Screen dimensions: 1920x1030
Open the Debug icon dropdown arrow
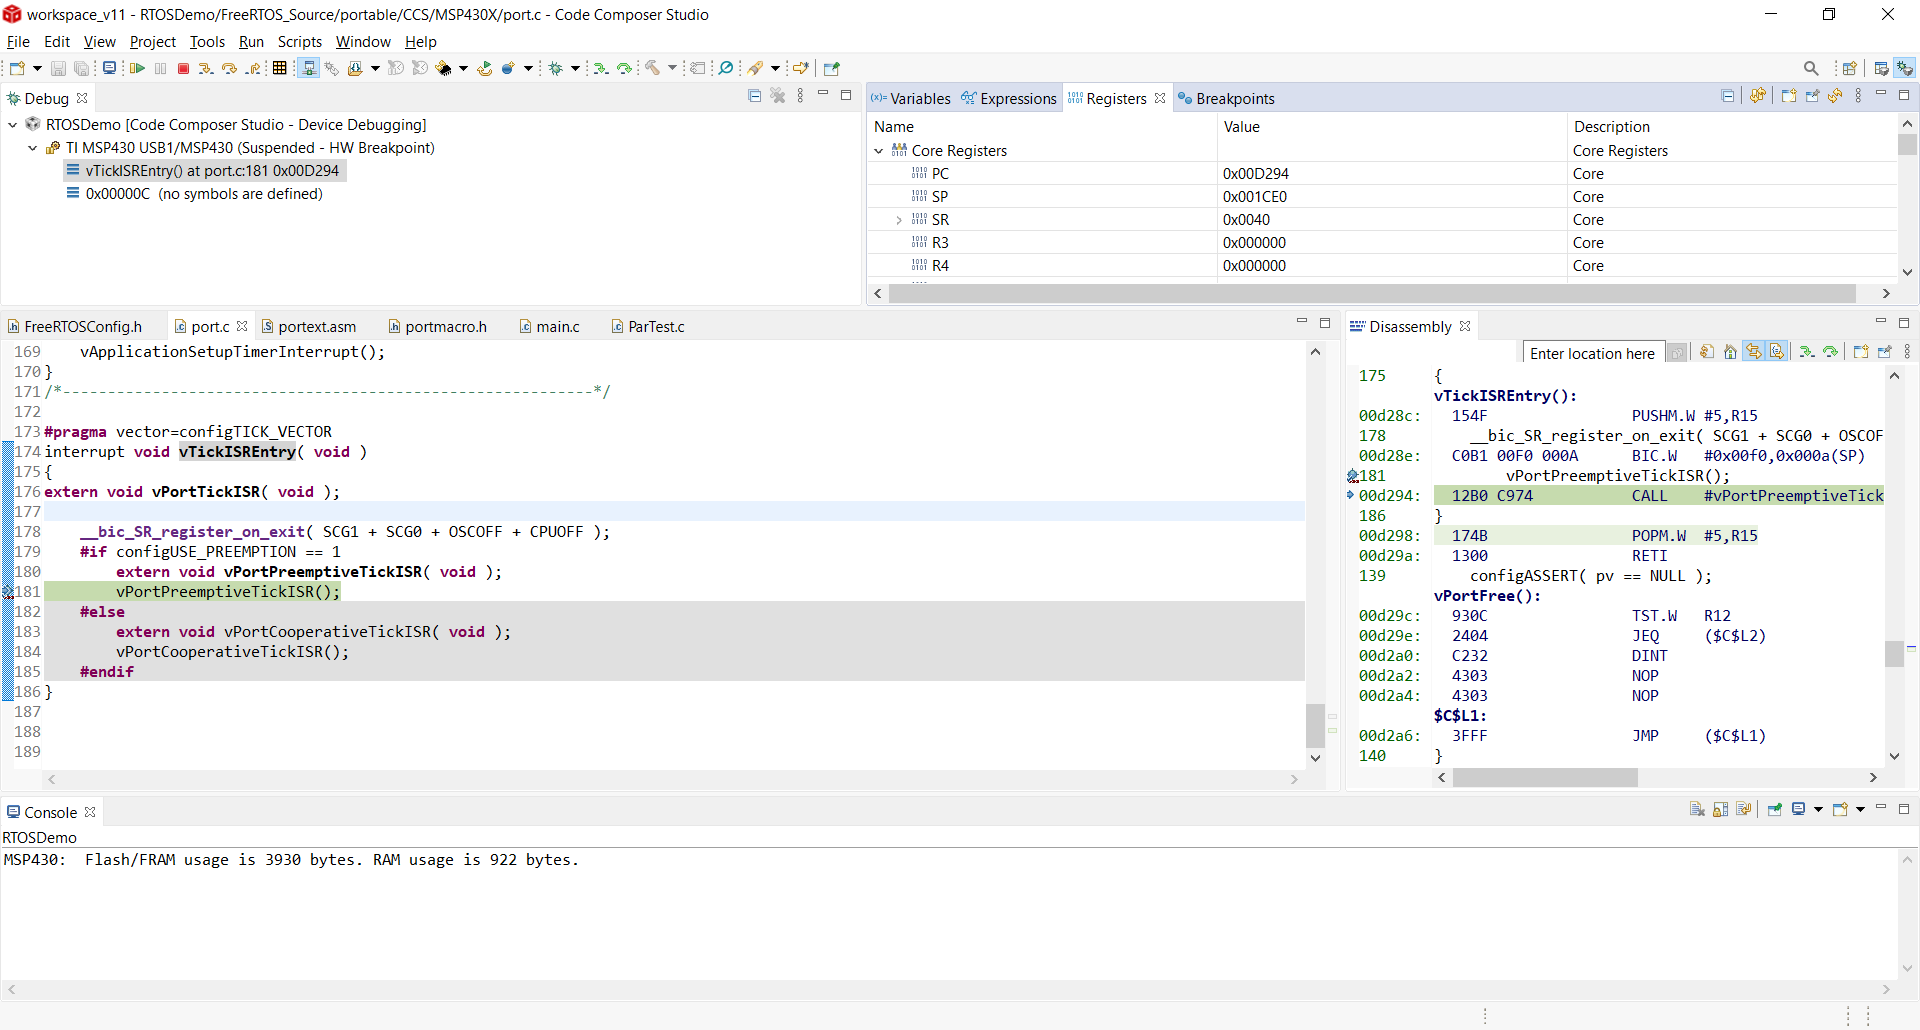(x=575, y=68)
